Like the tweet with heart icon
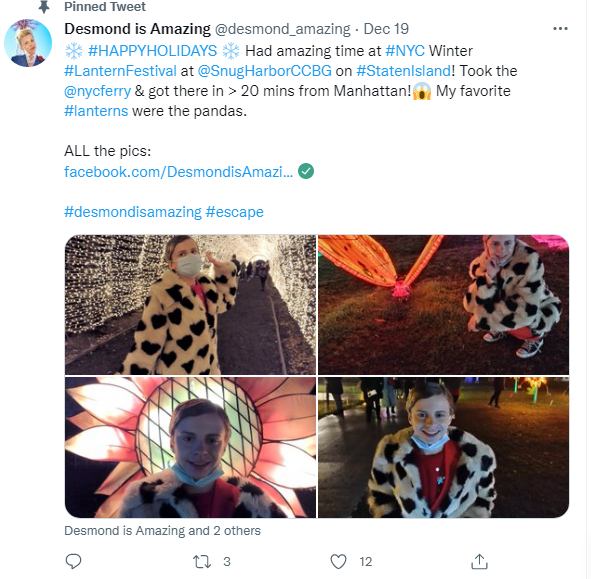The width and height of the screenshot is (591, 579). (338, 561)
